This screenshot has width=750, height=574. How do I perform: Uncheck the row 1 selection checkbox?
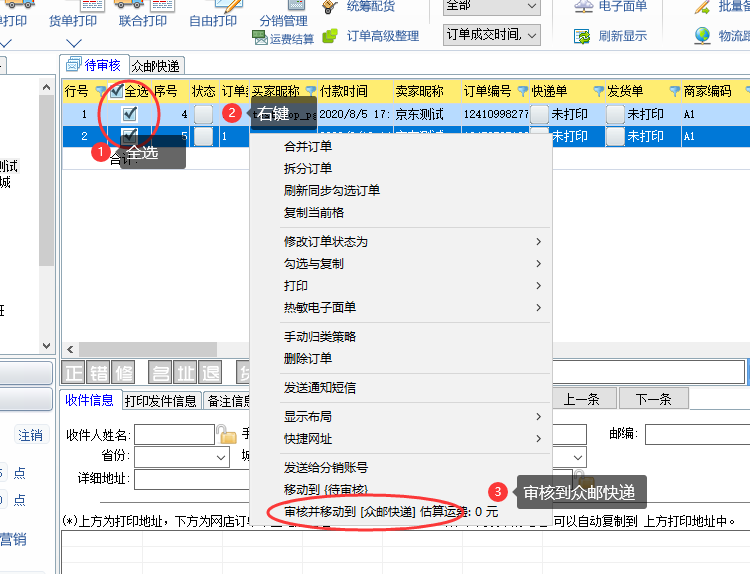pos(130,114)
